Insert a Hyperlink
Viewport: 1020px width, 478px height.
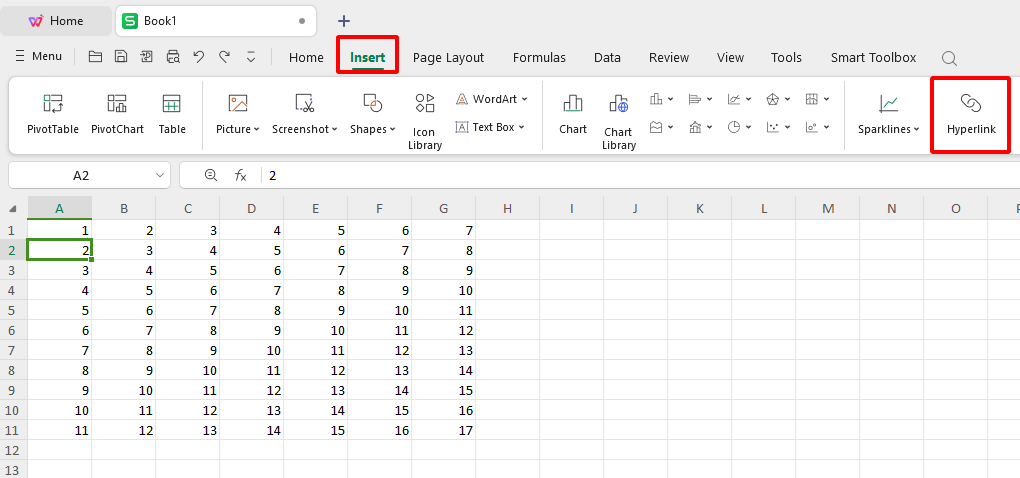[970, 113]
